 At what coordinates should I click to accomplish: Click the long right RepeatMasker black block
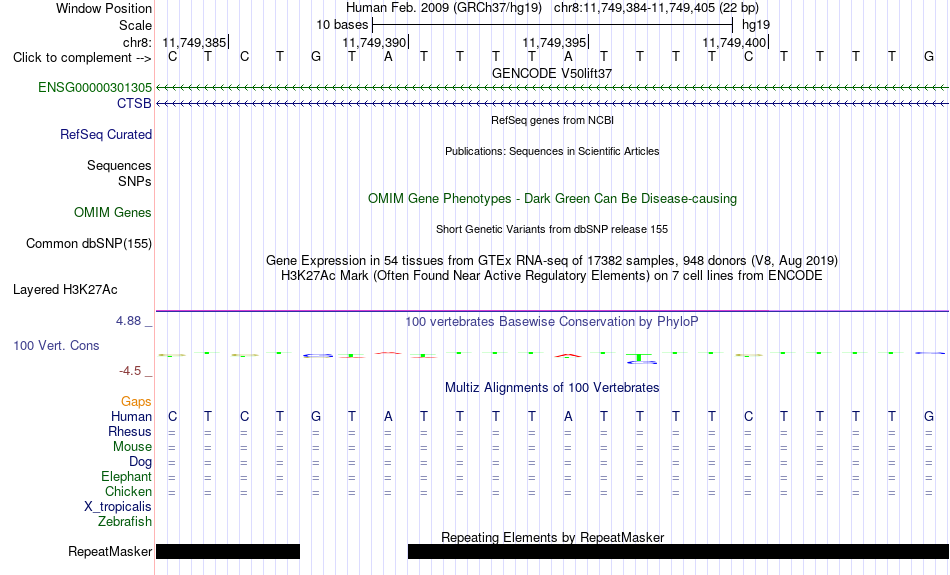tap(679, 551)
